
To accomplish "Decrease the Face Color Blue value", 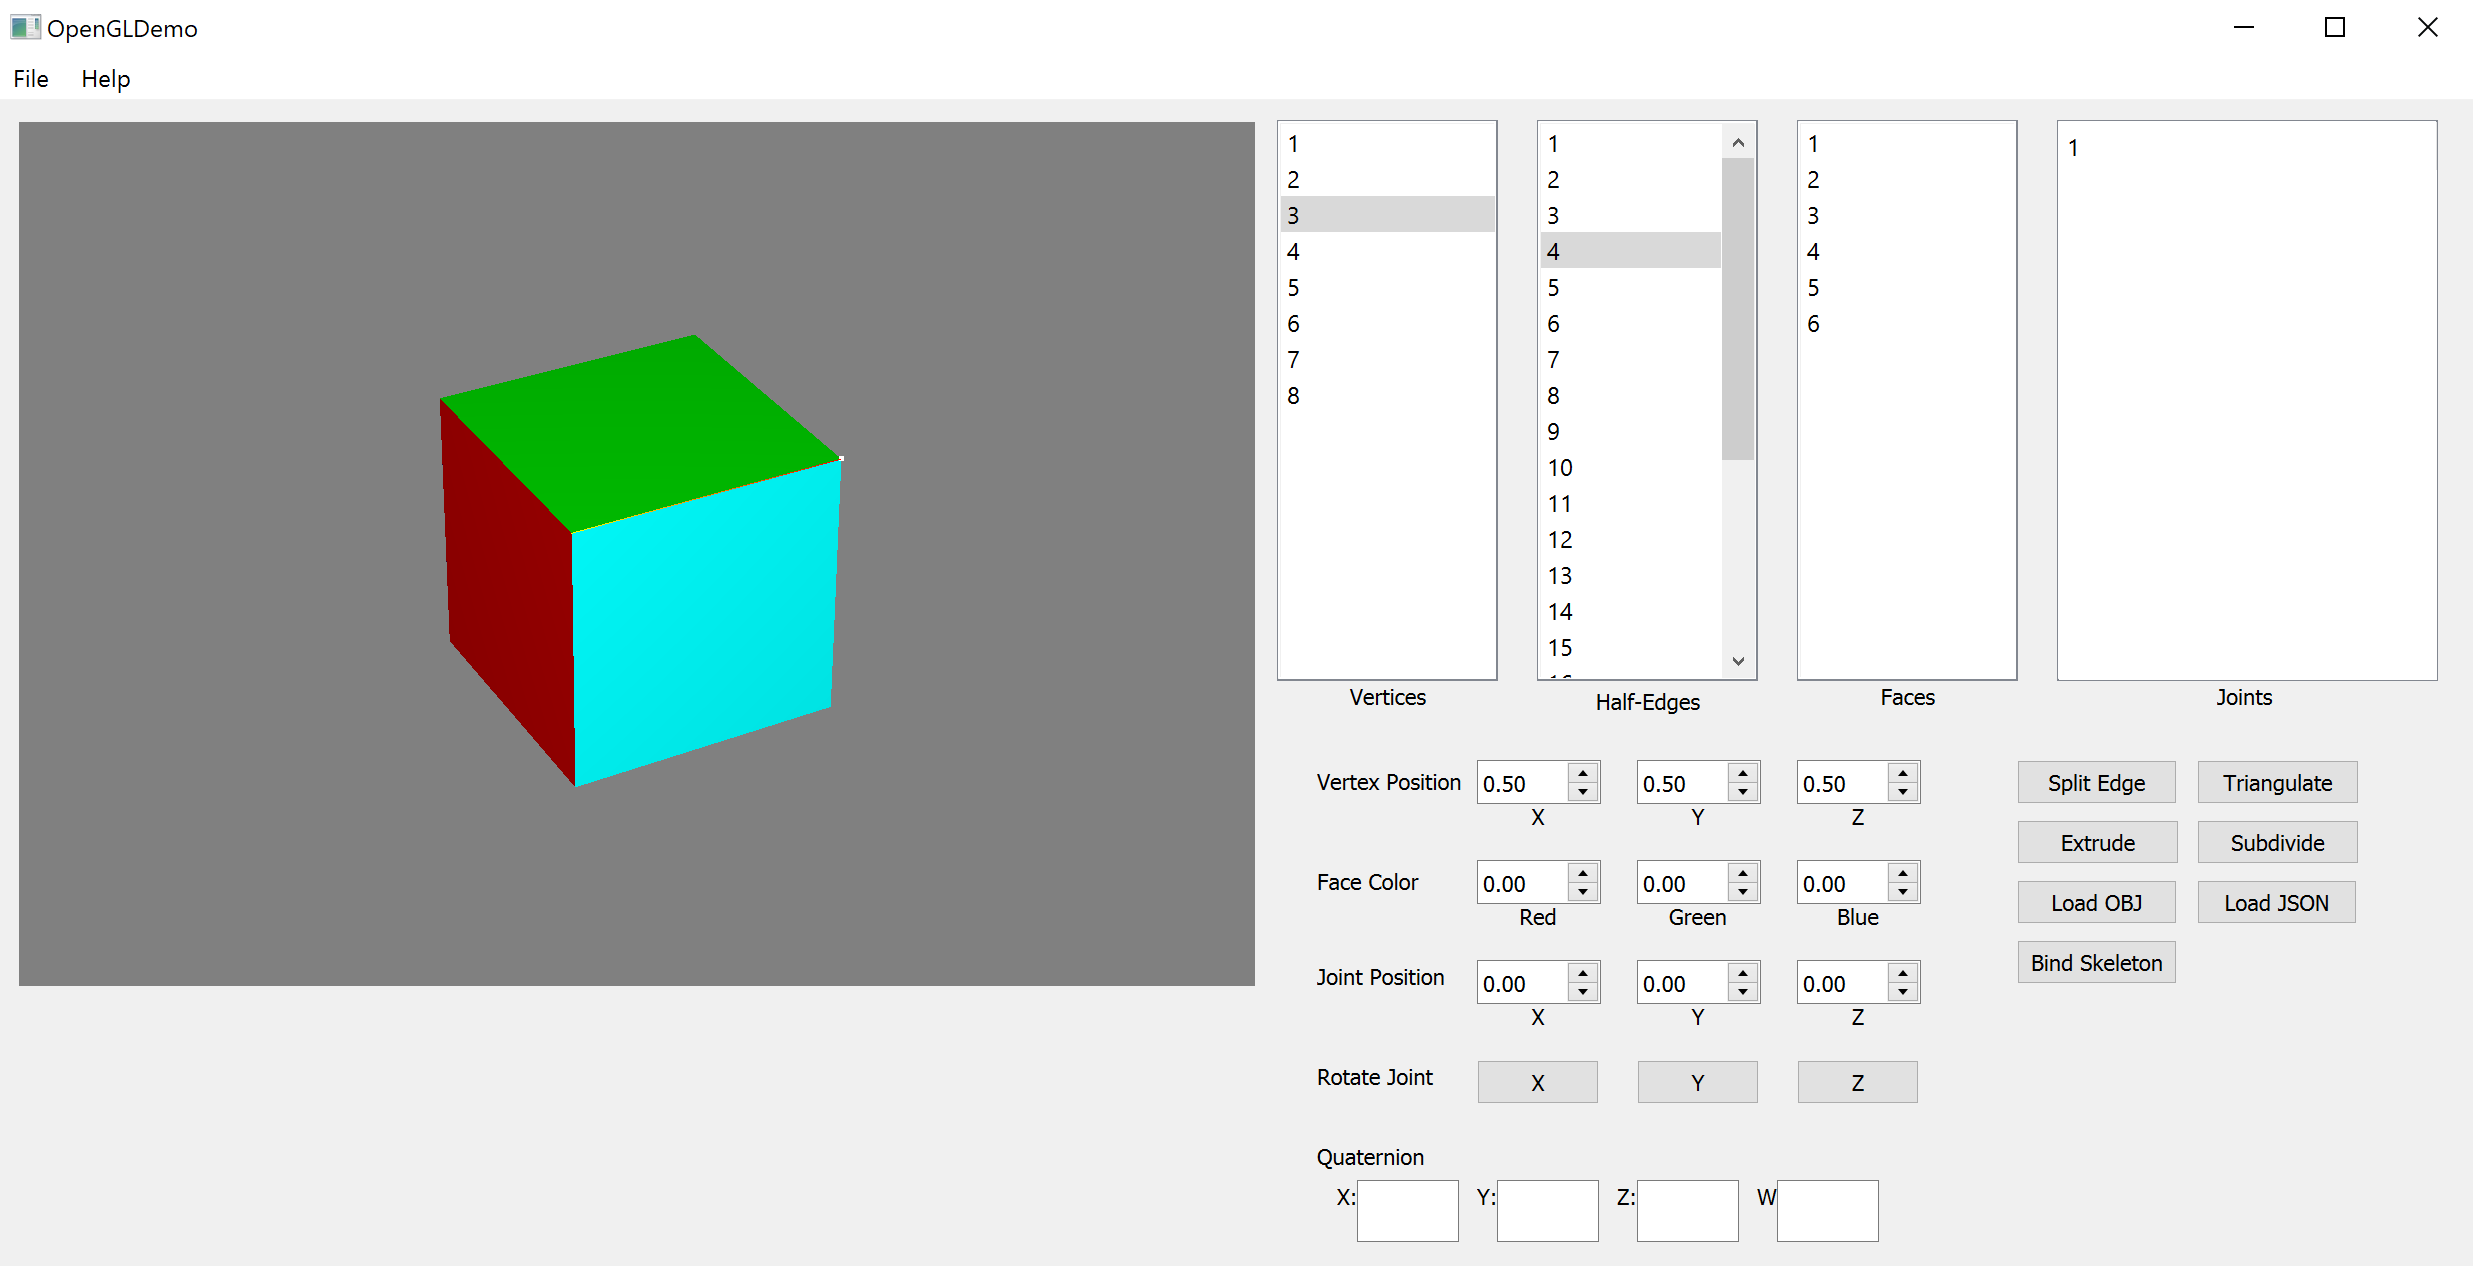I will [1903, 892].
